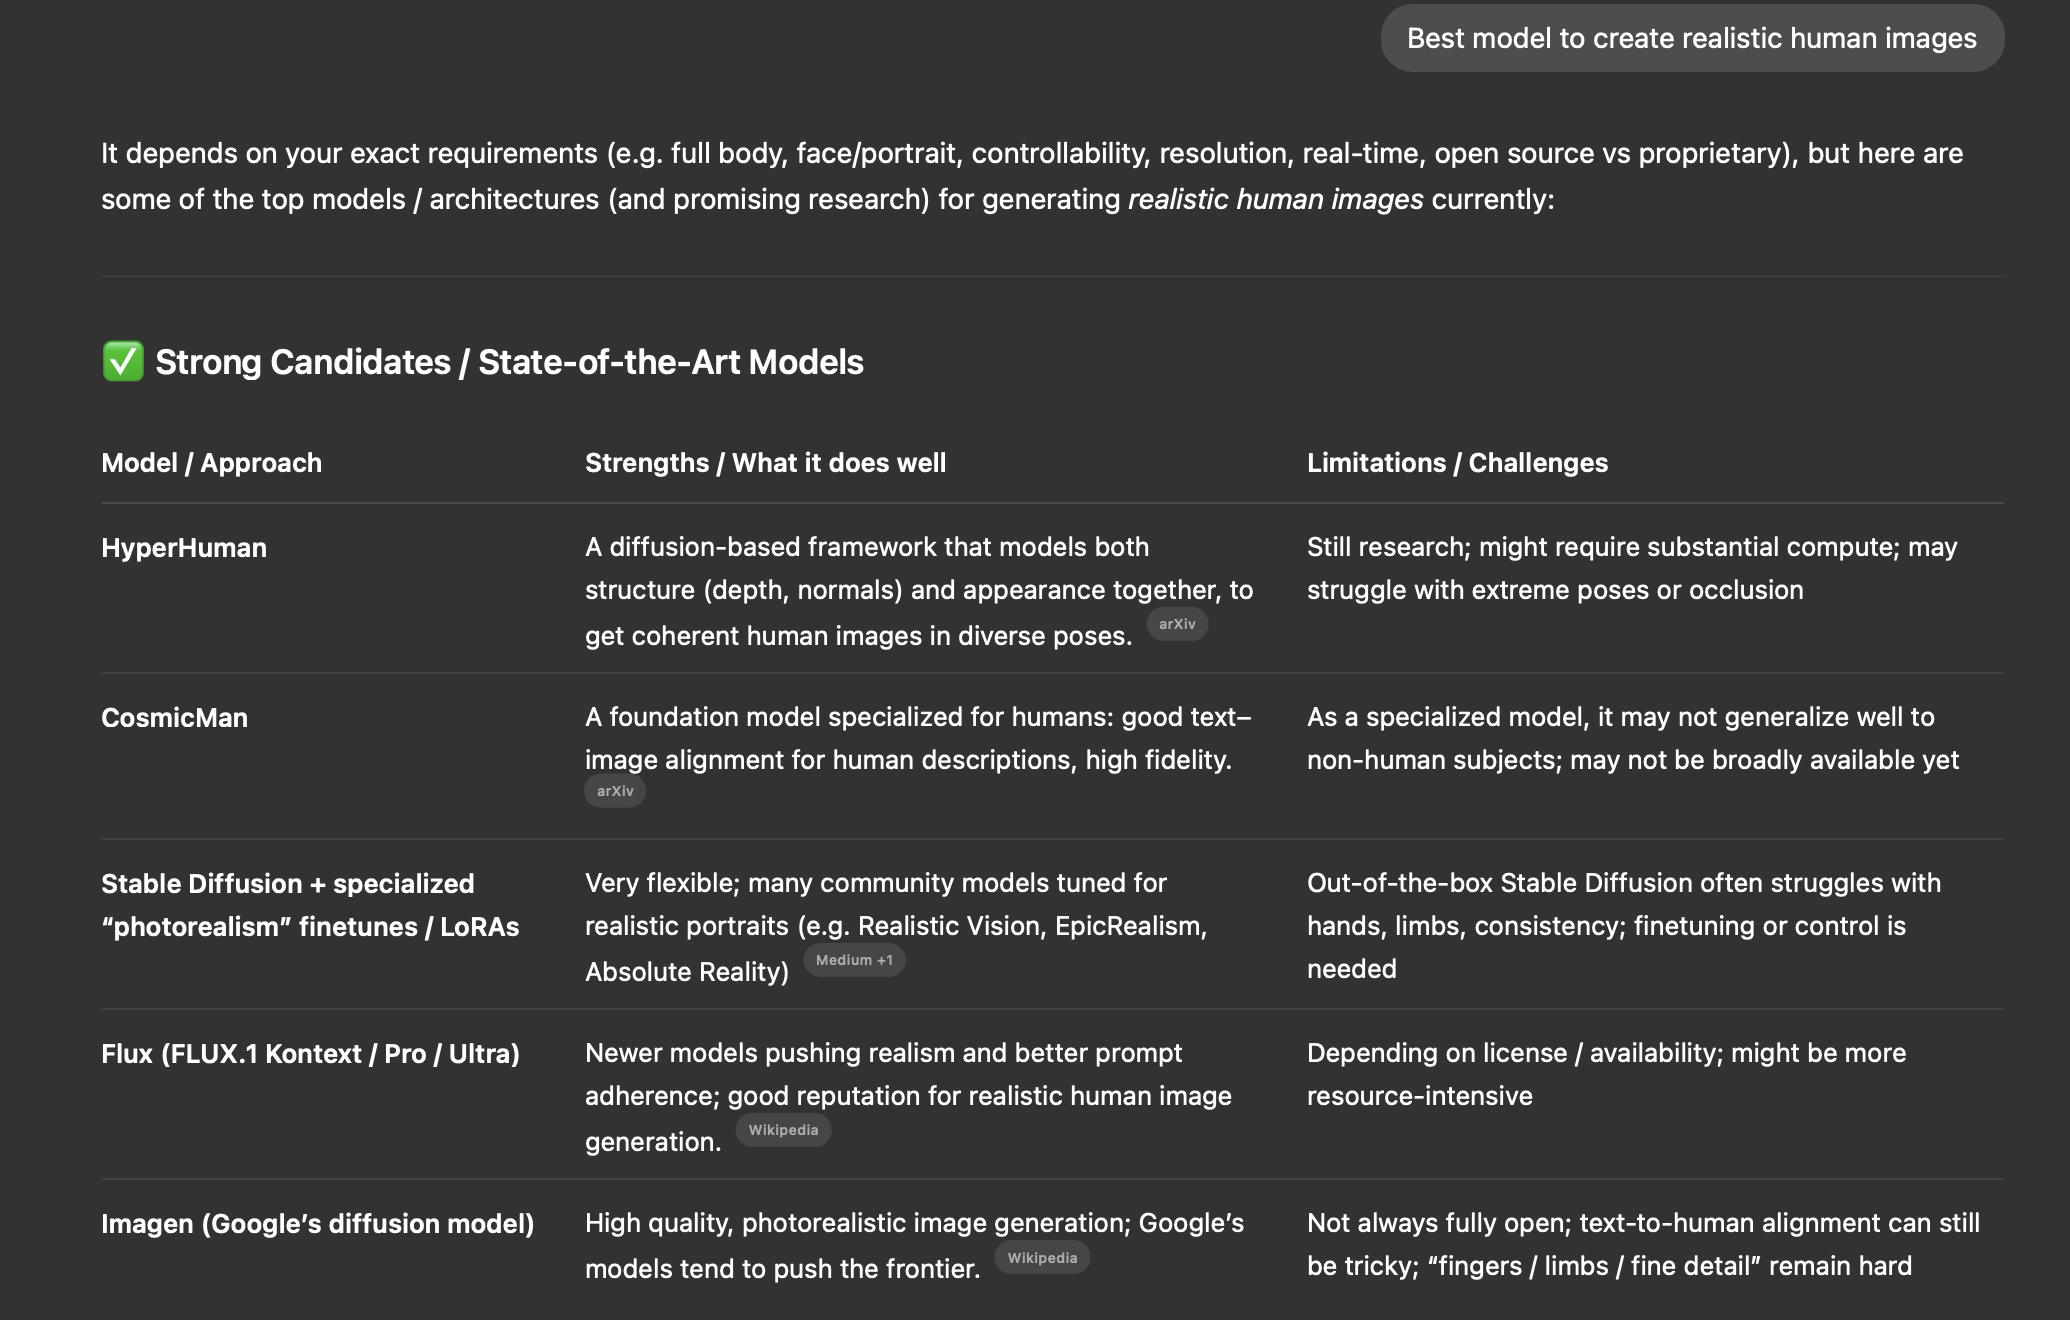This screenshot has height=1320, width=2070.
Task: Click the green checkmark emoji in the heading
Action: [x=123, y=362]
